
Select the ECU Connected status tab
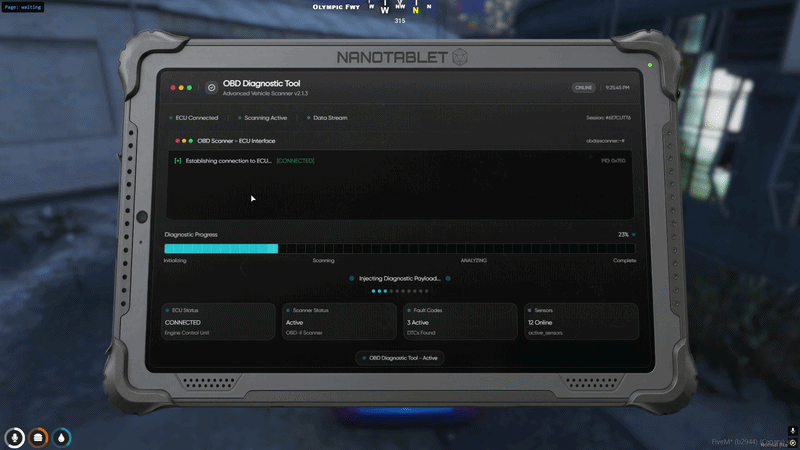(194, 118)
